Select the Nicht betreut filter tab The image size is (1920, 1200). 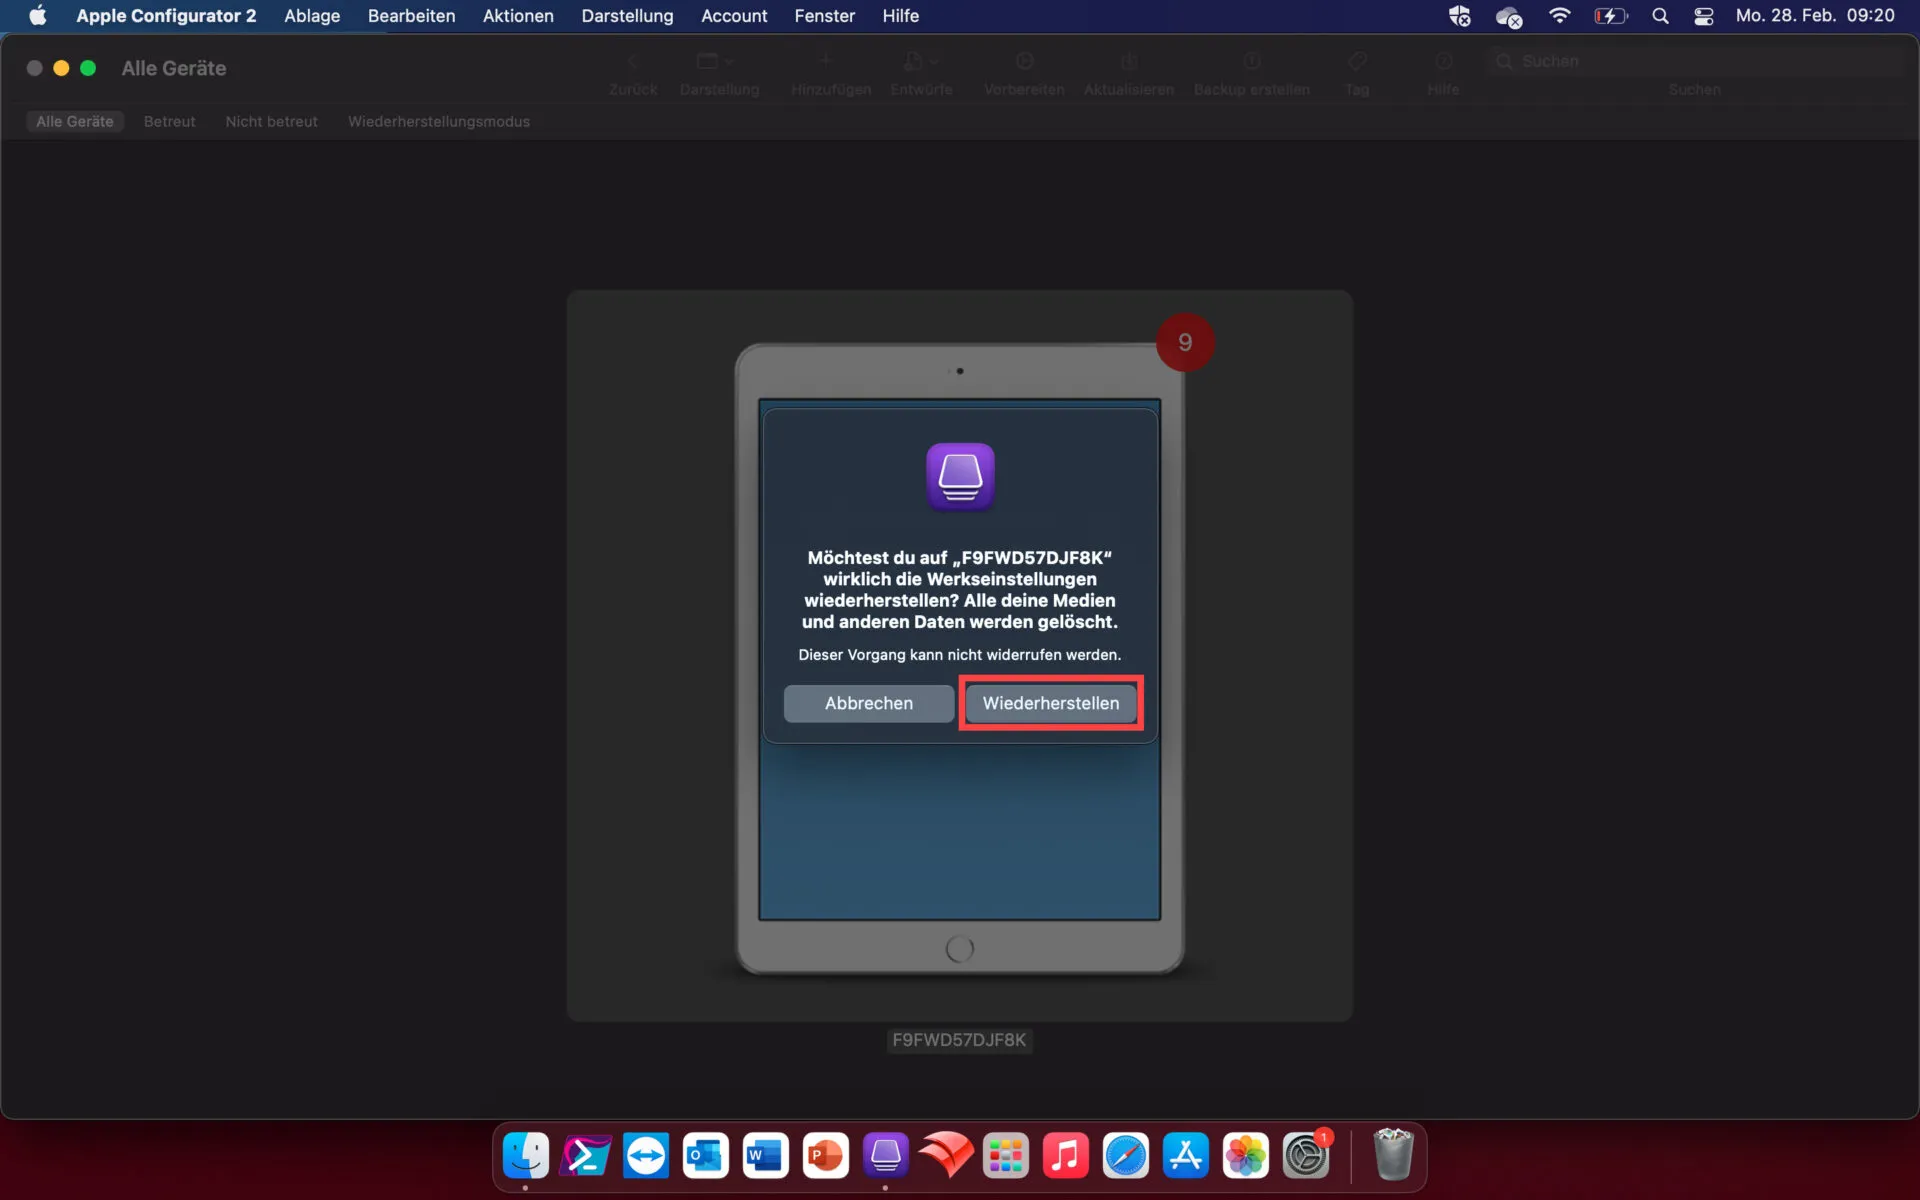pyautogui.click(x=271, y=121)
